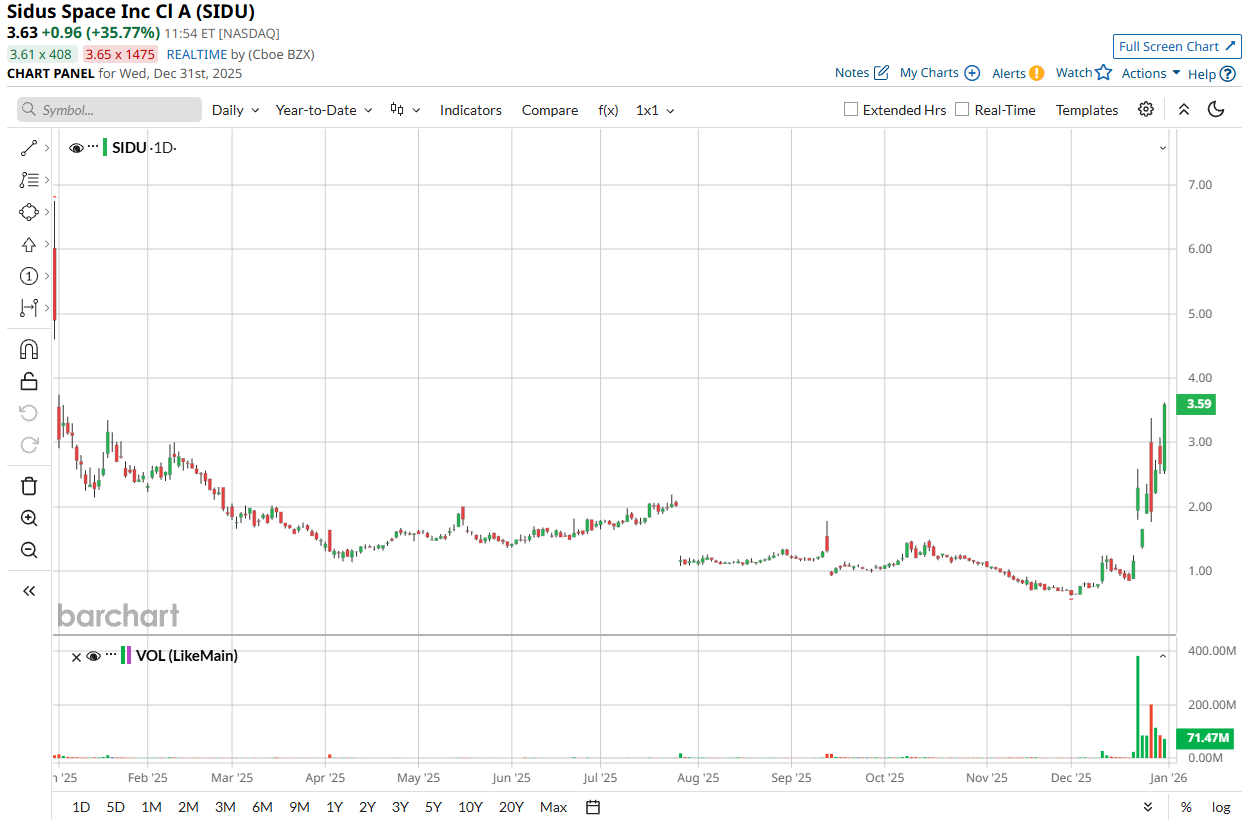The height and width of the screenshot is (820, 1248).
Task: Click the Watch star icon
Action: (x=1103, y=72)
